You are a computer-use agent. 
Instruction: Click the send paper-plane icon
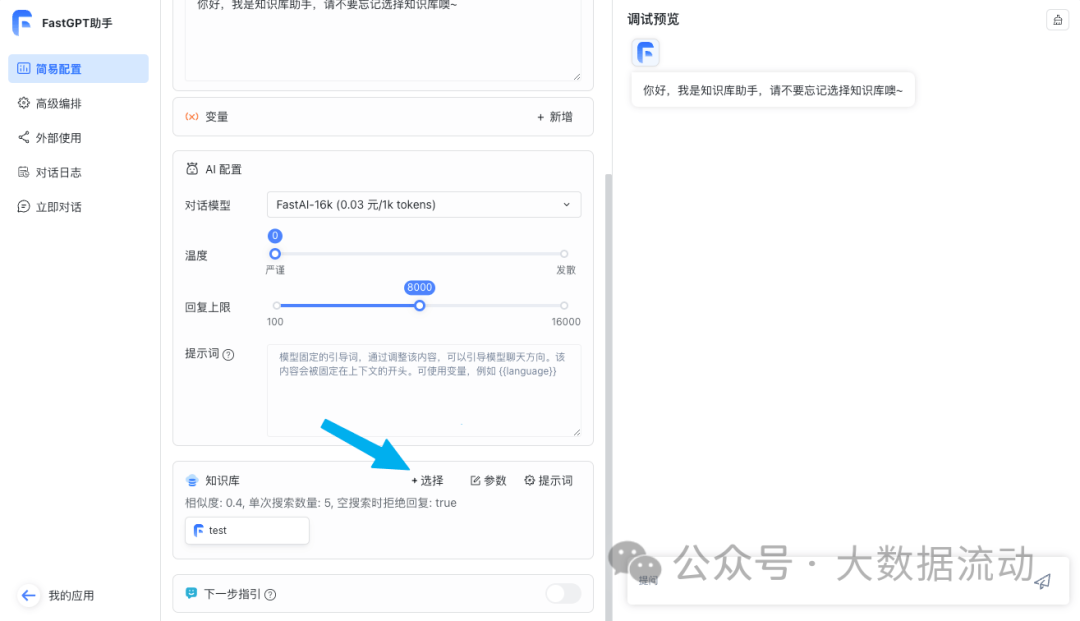pos(1043,582)
